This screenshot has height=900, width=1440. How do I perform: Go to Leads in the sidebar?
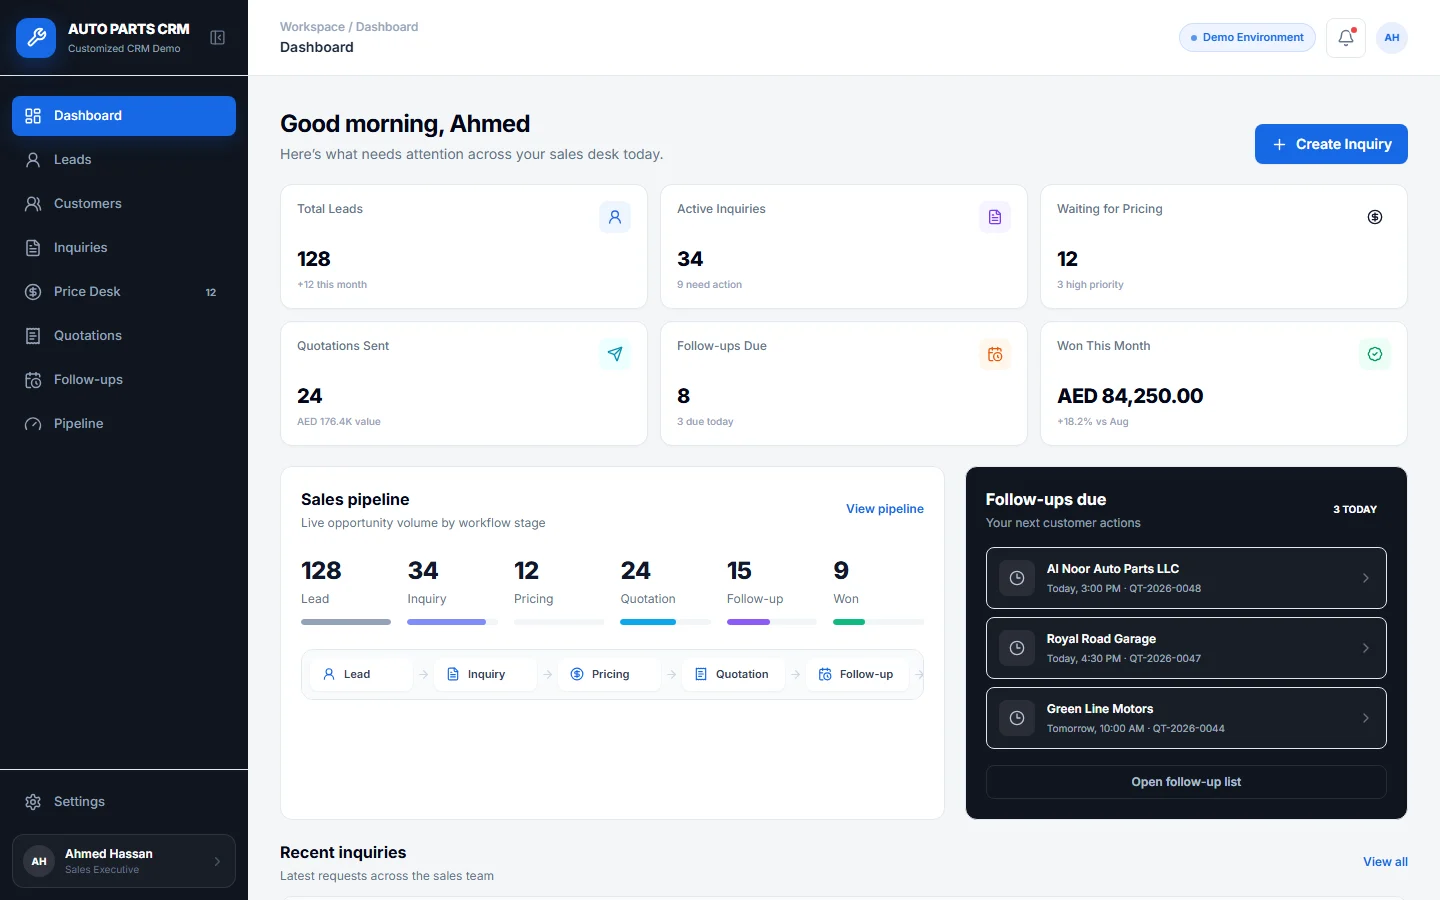pyautogui.click(x=124, y=160)
